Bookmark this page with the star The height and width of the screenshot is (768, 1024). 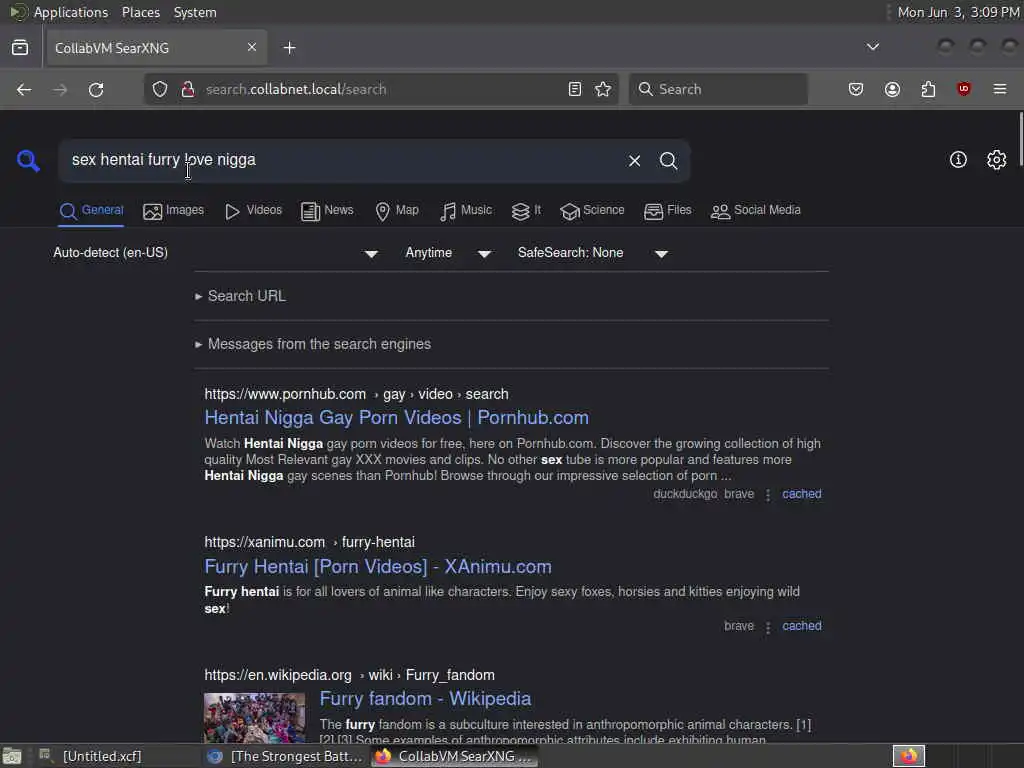point(603,89)
